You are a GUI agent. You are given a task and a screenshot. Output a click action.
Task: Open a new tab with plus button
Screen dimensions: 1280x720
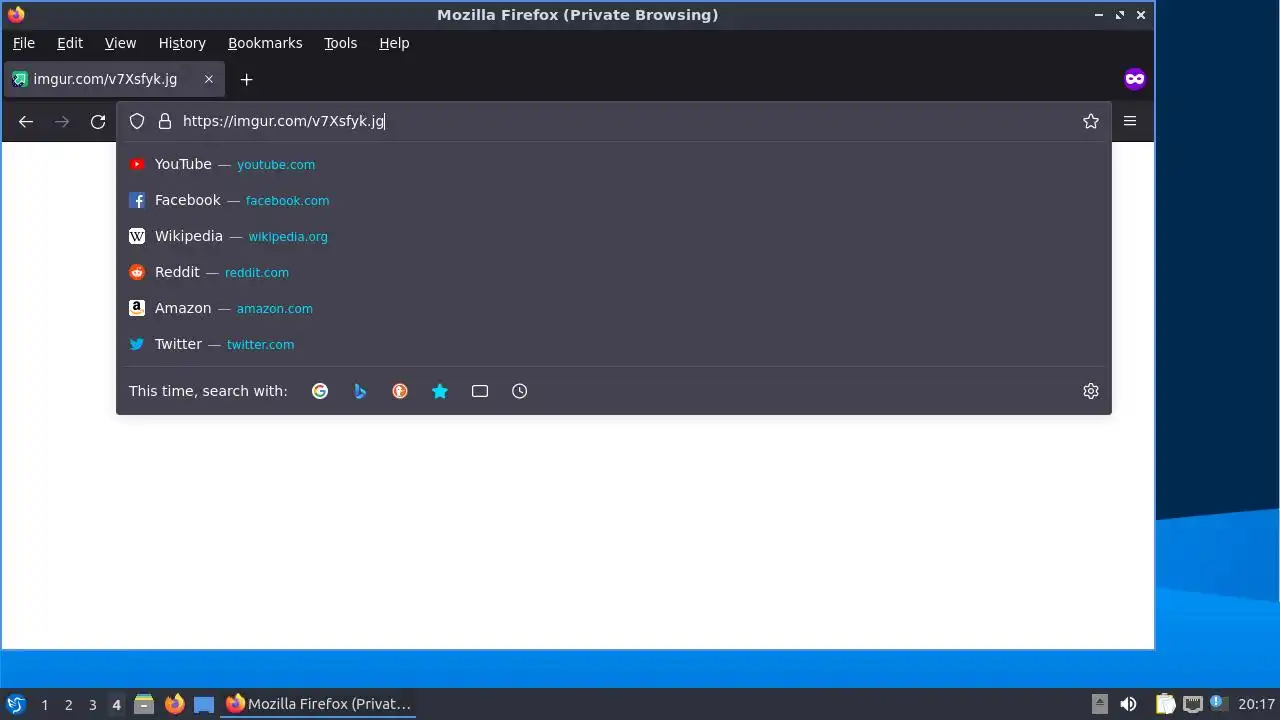[x=246, y=79]
